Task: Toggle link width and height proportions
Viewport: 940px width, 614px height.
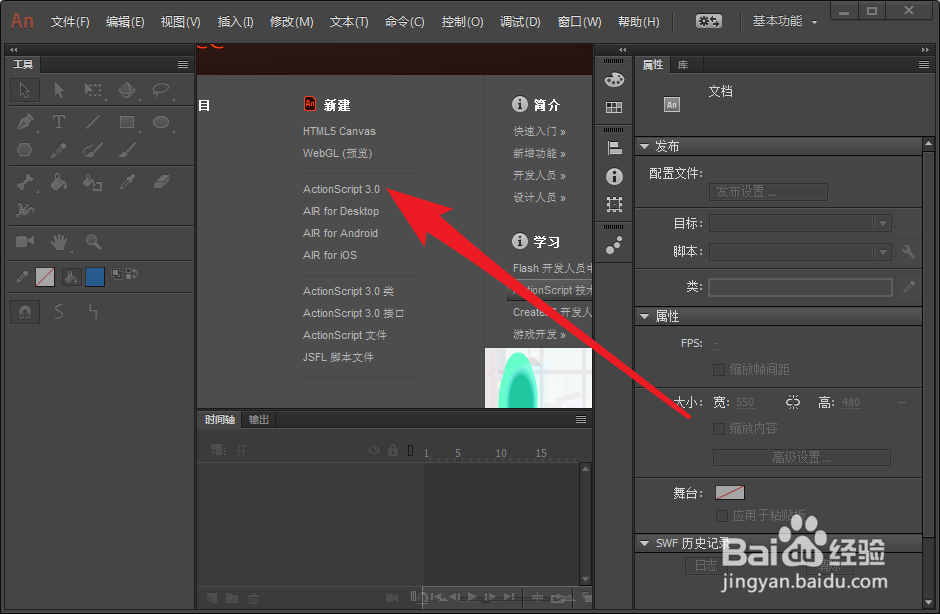Action: [x=793, y=402]
